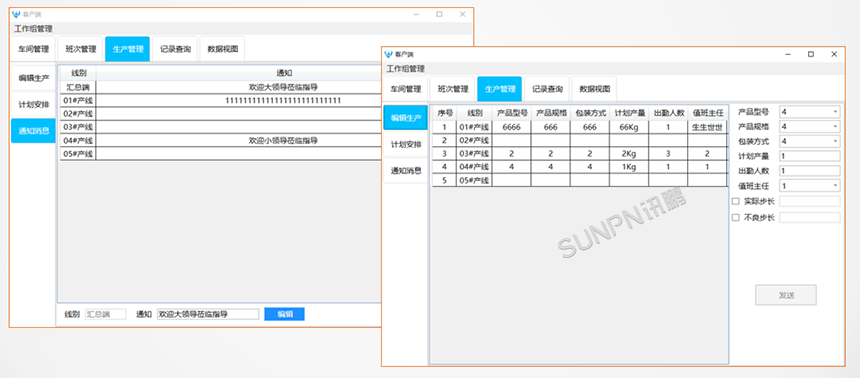Click the 6666 product model cell
Viewport: 860px width, 378px height.
tap(511, 127)
